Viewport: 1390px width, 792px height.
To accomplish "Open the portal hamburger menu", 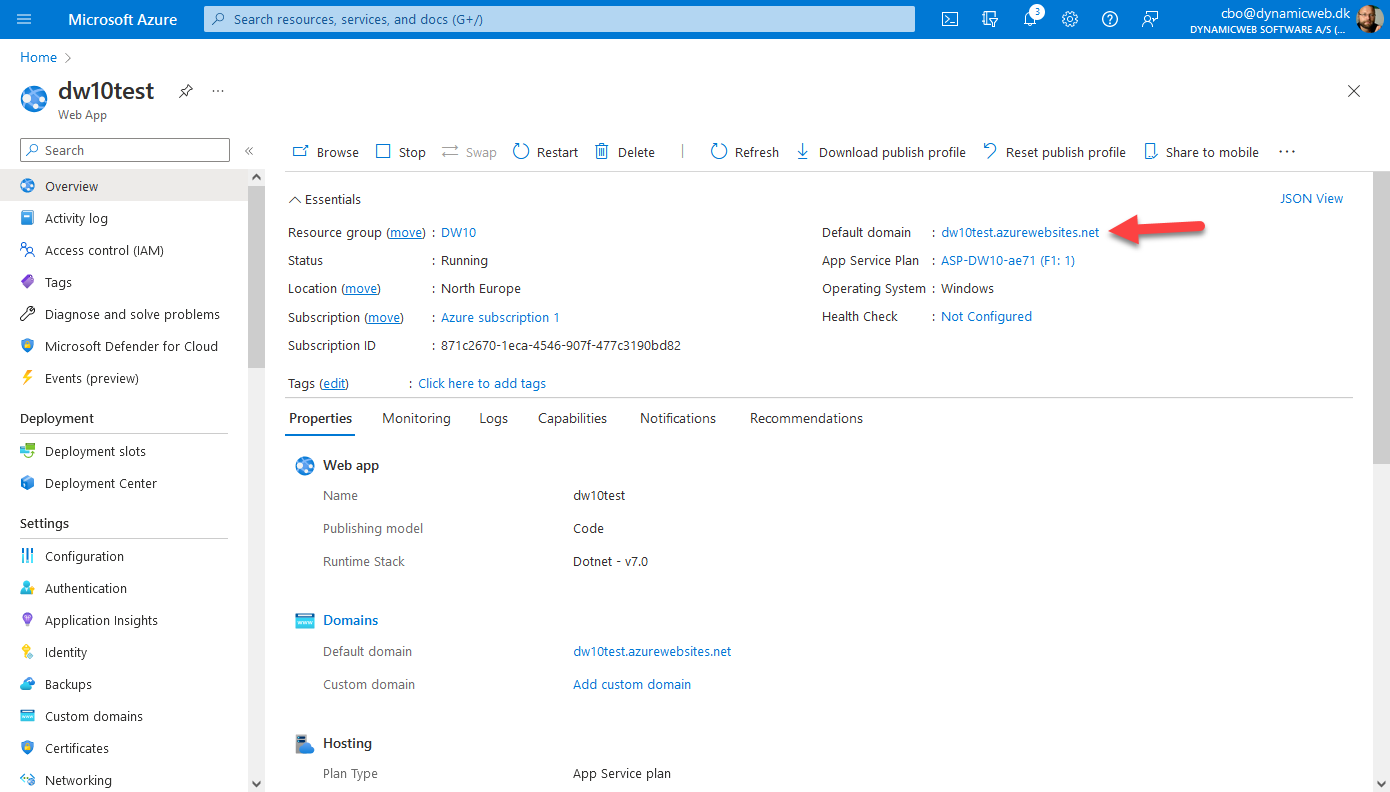I will pyautogui.click(x=24, y=19).
